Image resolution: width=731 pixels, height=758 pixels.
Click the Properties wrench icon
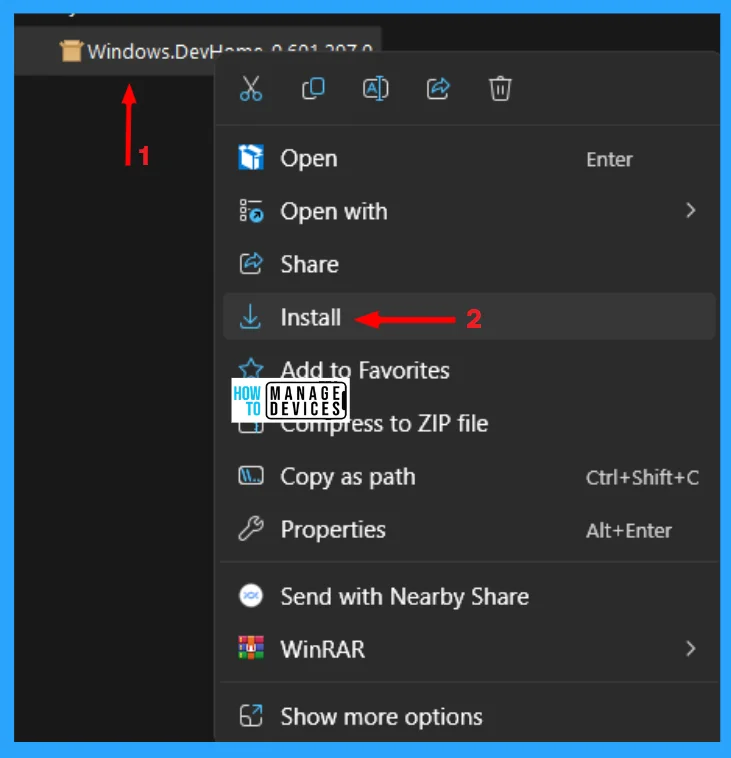pyautogui.click(x=251, y=528)
